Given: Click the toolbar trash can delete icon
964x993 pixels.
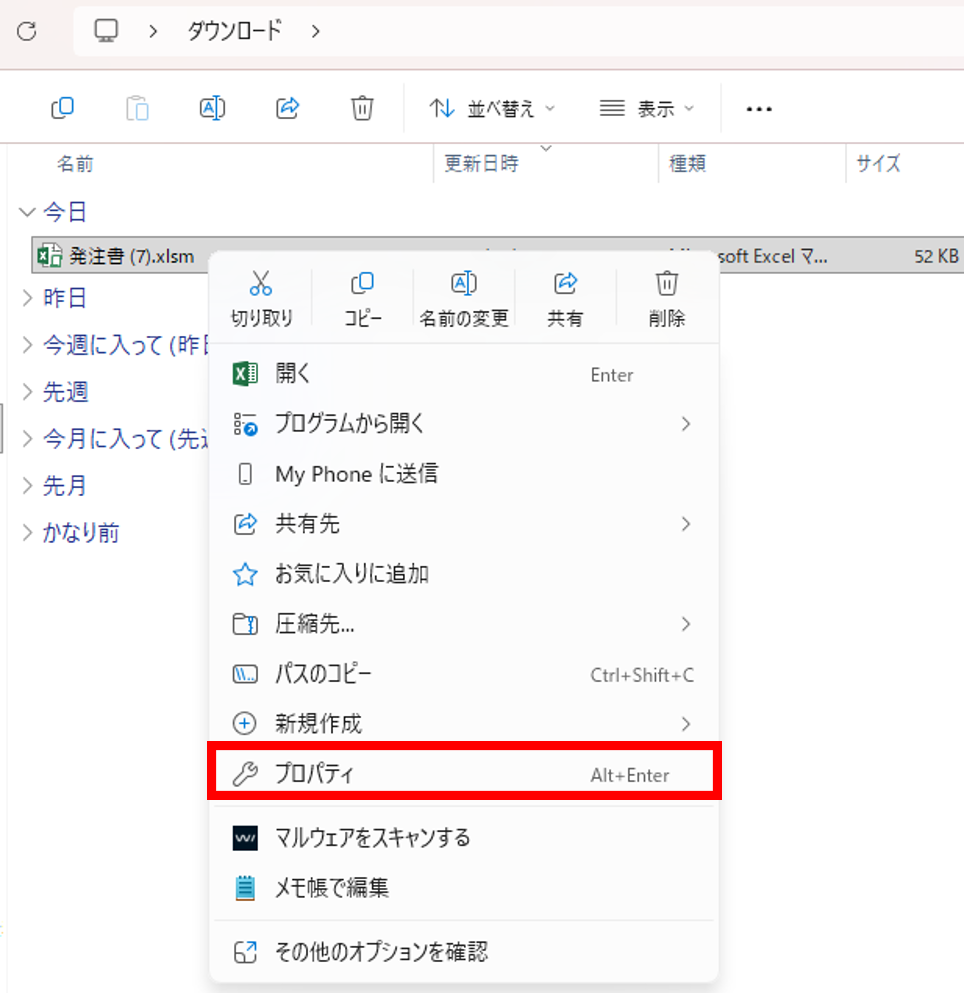Looking at the screenshot, I should click(x=362, y=108).
